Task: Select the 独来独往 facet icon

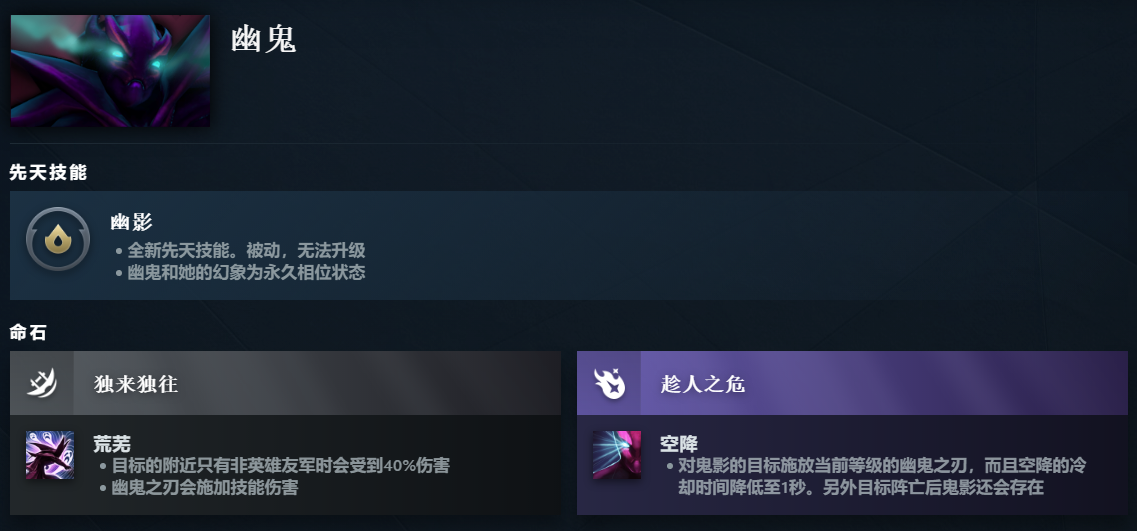Action: click(x=42, y=383)
